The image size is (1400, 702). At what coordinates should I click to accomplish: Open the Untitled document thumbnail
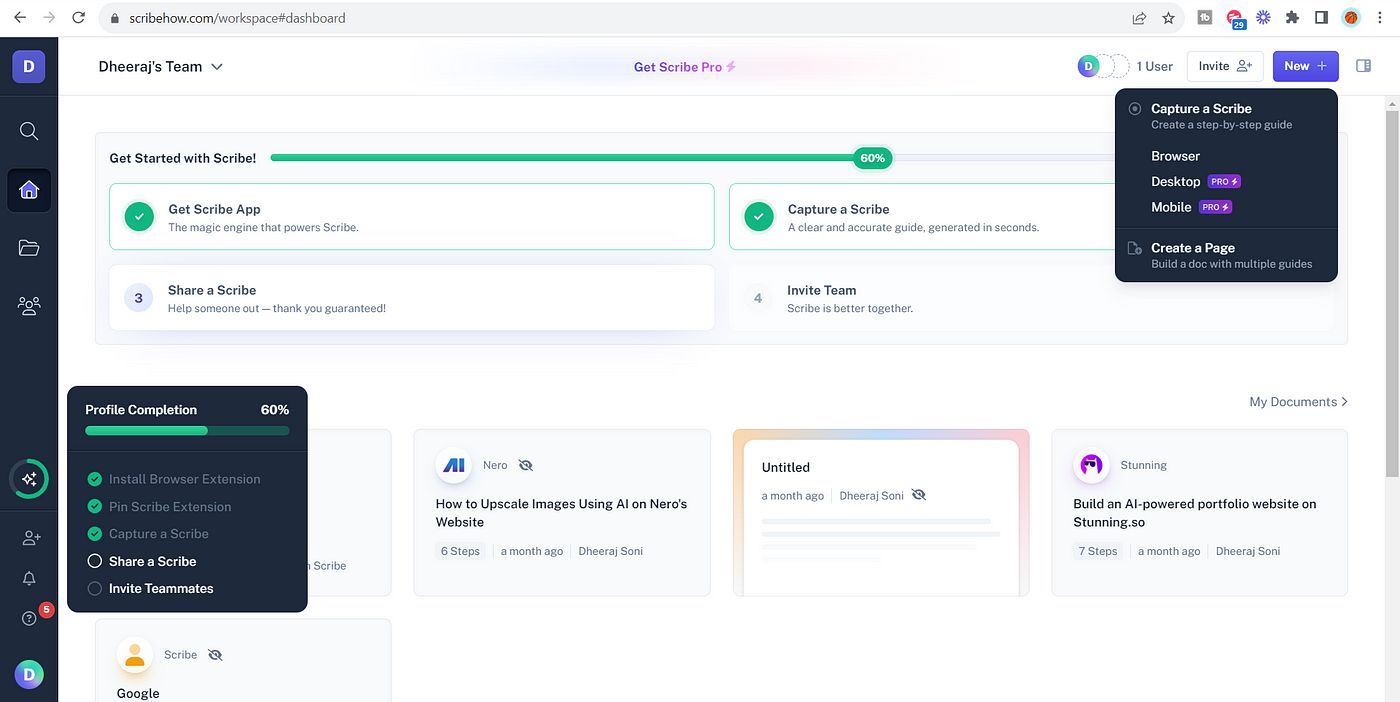point(881,513)
